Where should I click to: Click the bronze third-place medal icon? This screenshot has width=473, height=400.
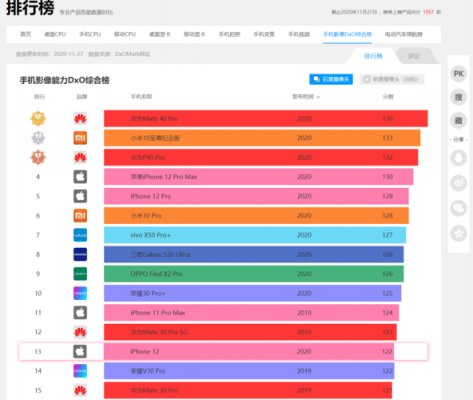(x=38, y=157)
